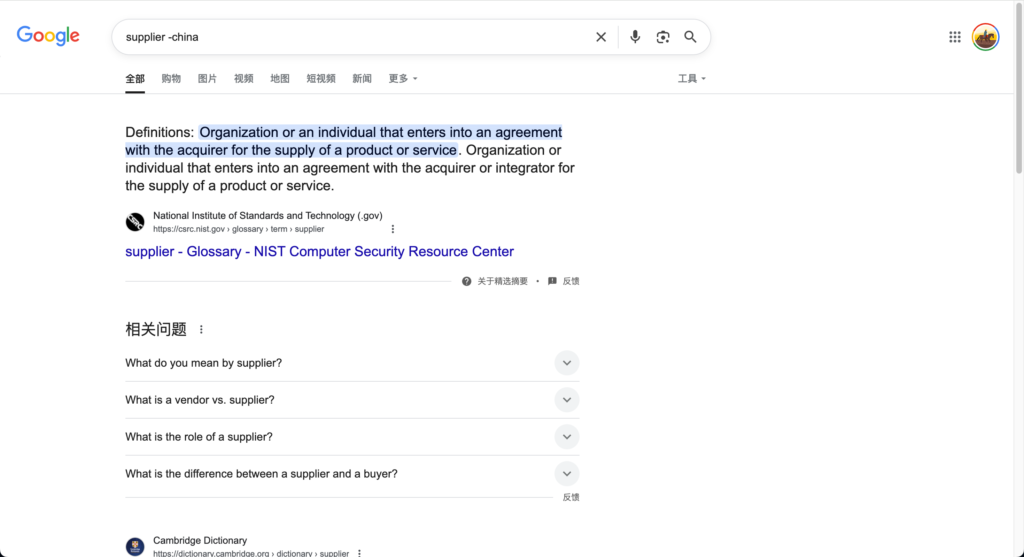Switch to the 短视频 tab

pyautogui.click(x=321, y=78)
